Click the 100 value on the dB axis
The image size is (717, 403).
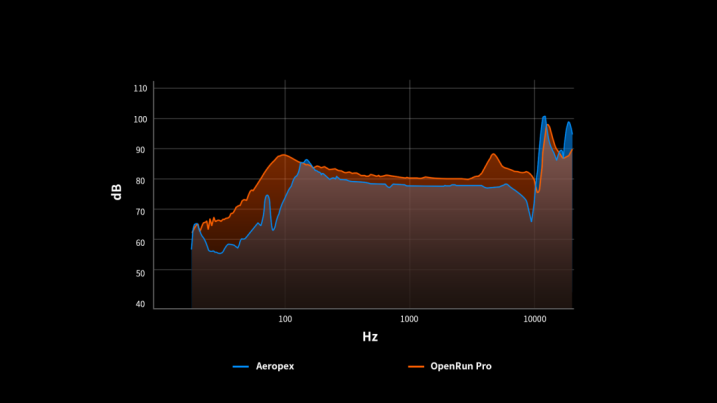[x=140, y=119]
